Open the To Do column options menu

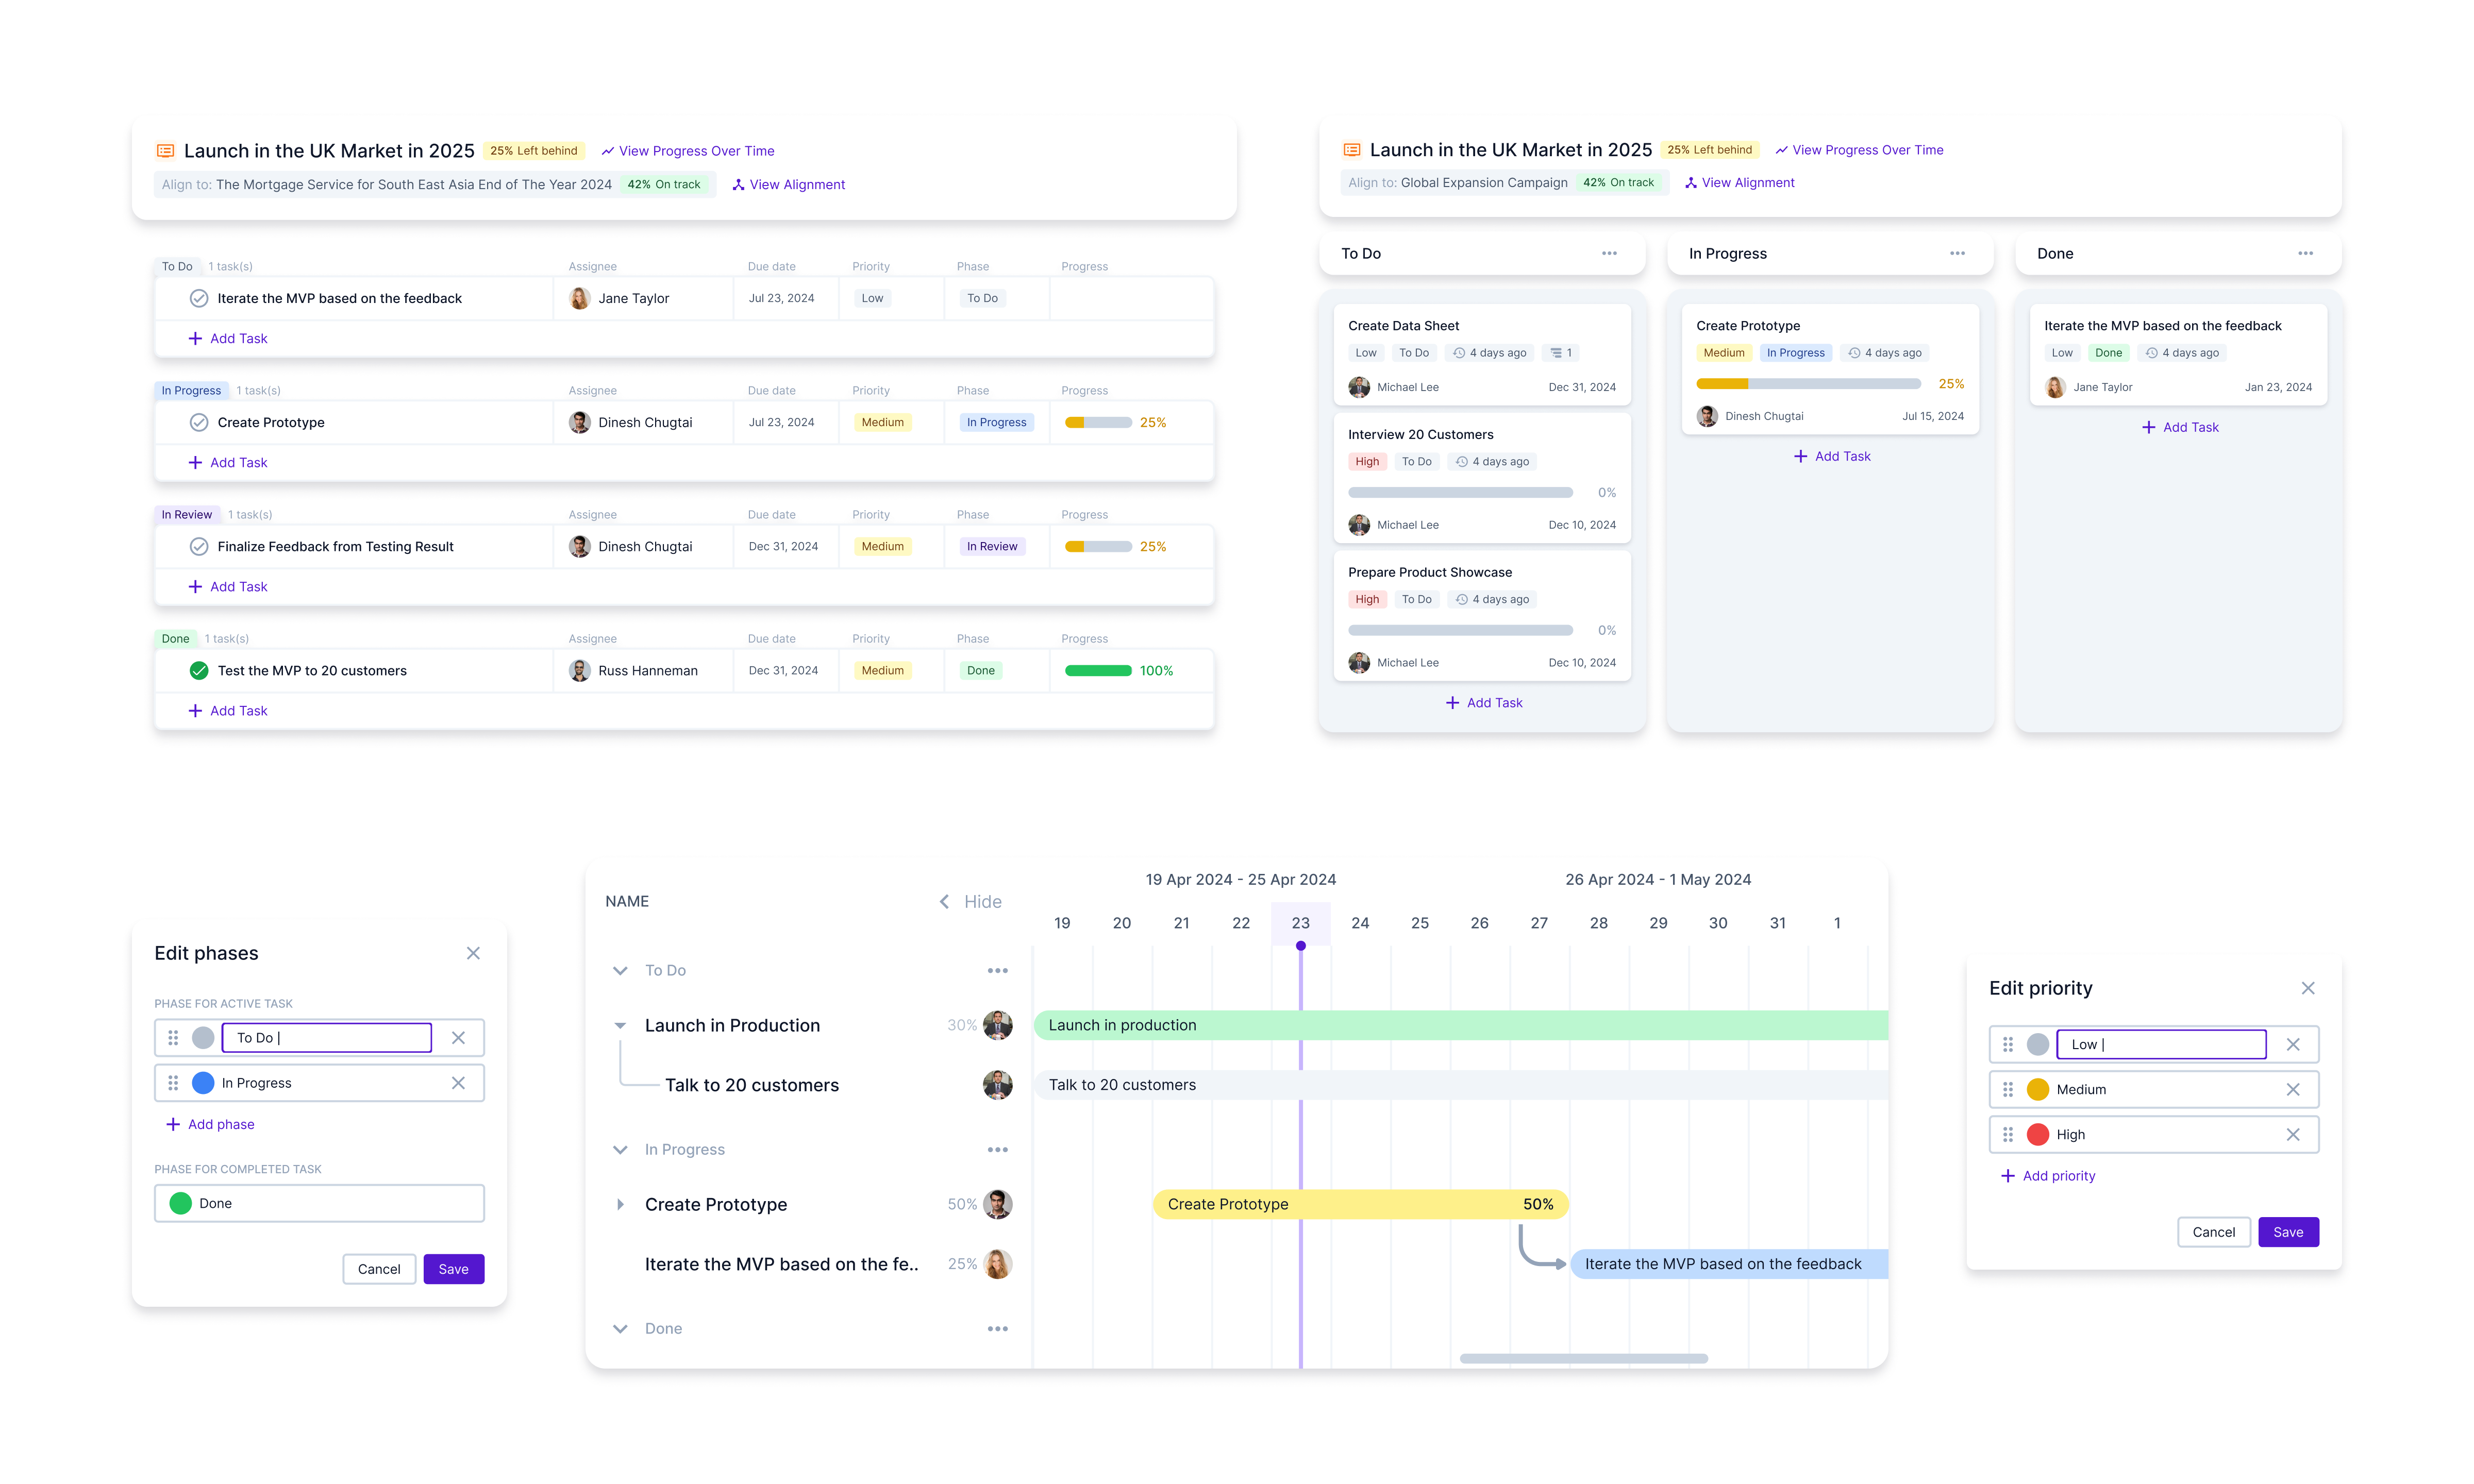1609,253
